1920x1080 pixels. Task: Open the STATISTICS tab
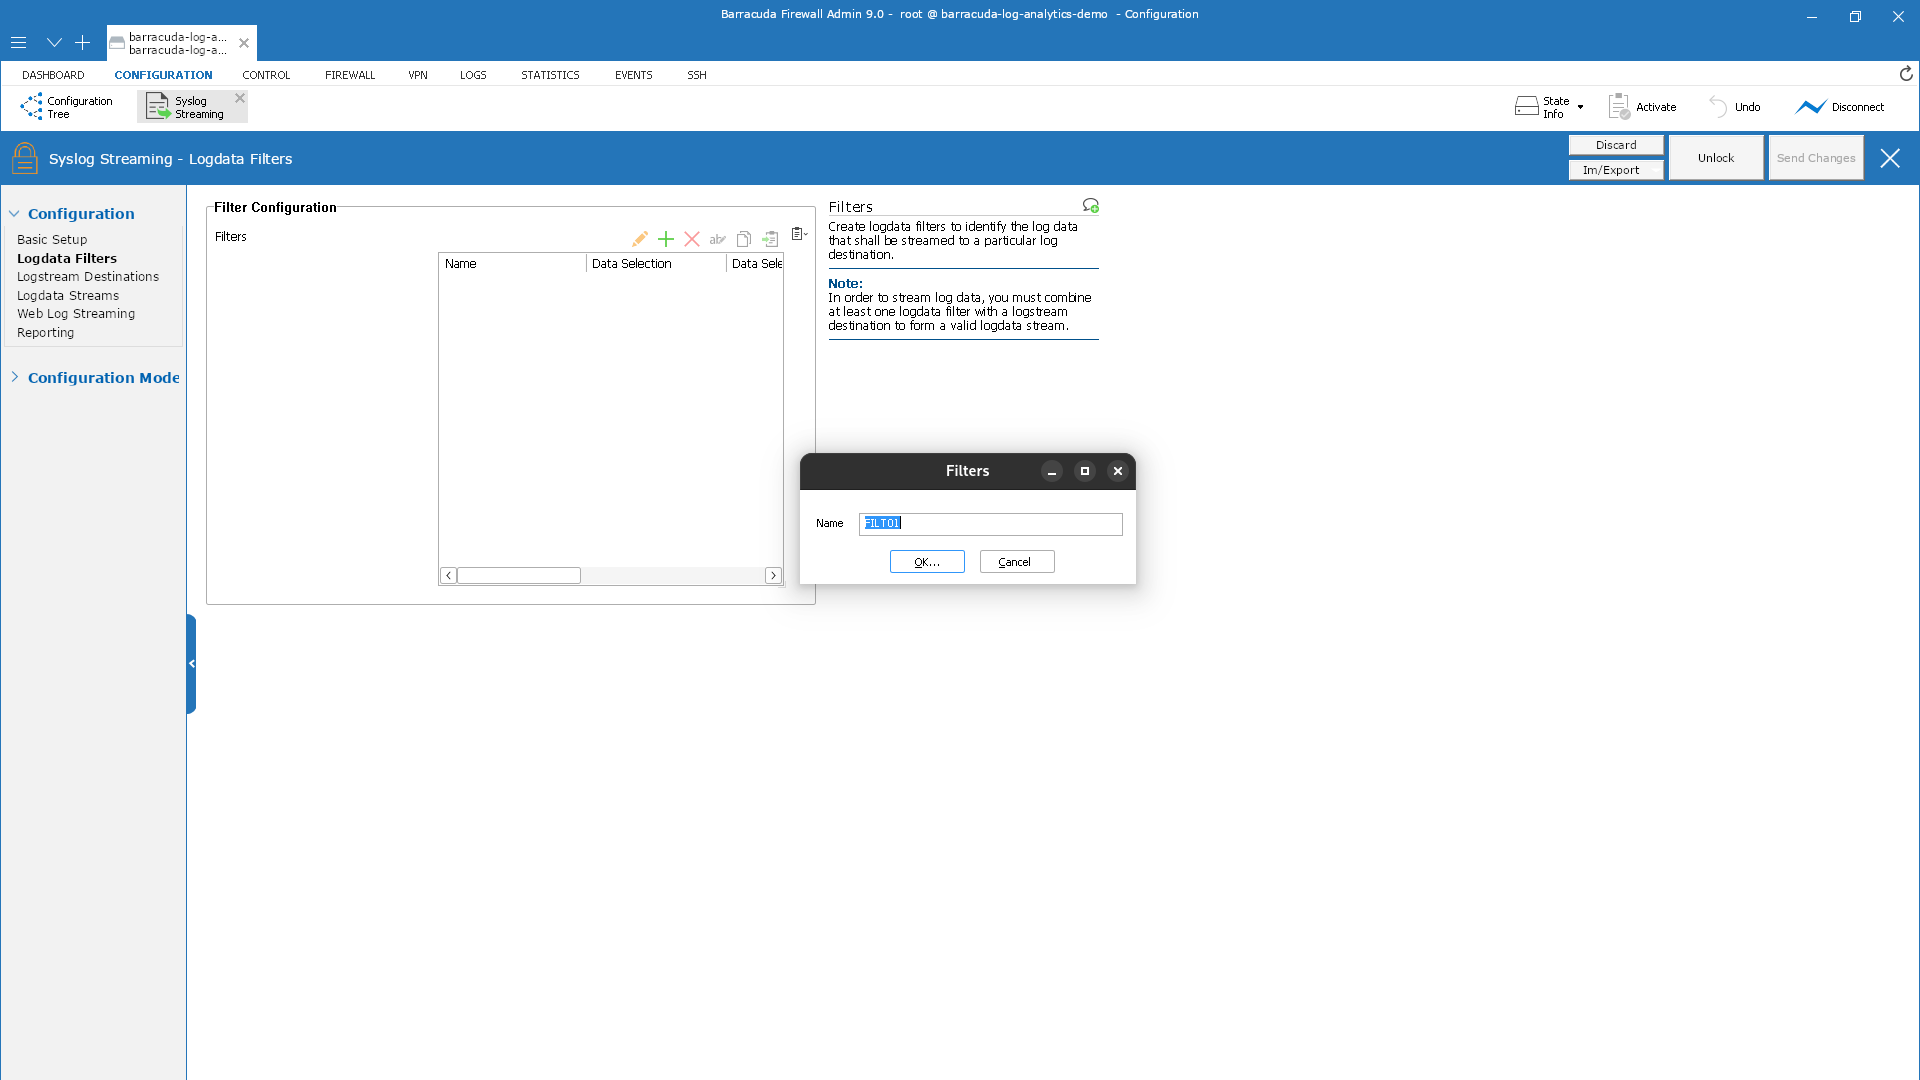click(549, 75)
